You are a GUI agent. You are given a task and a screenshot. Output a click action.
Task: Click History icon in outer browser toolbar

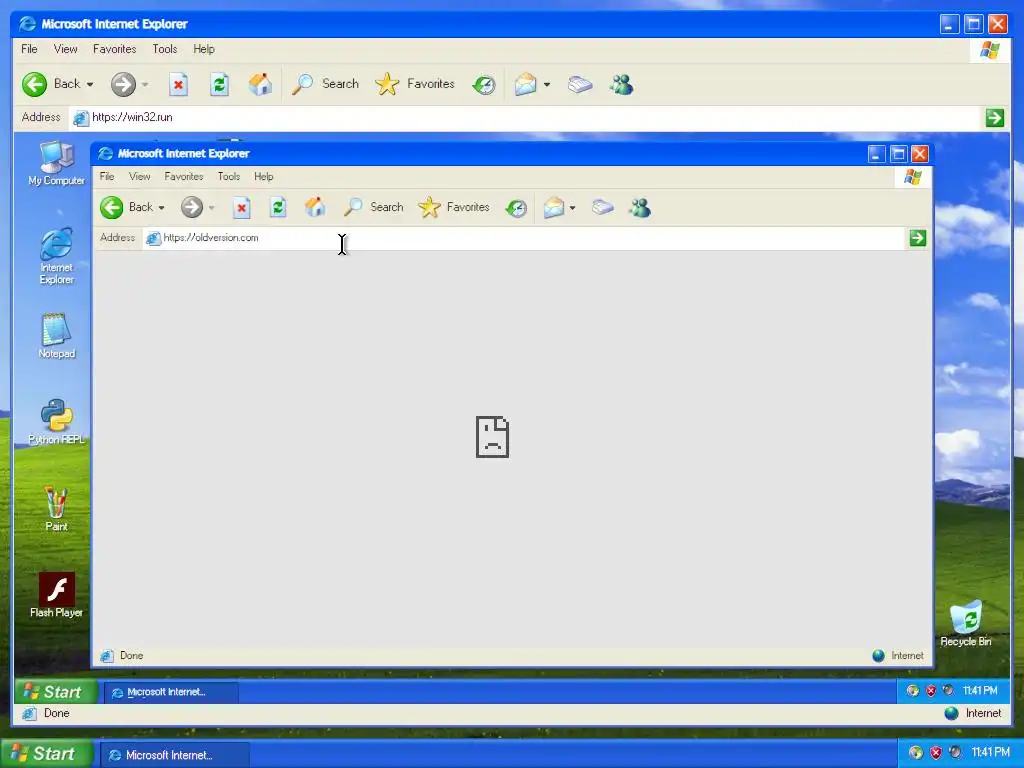click(484, 84)
